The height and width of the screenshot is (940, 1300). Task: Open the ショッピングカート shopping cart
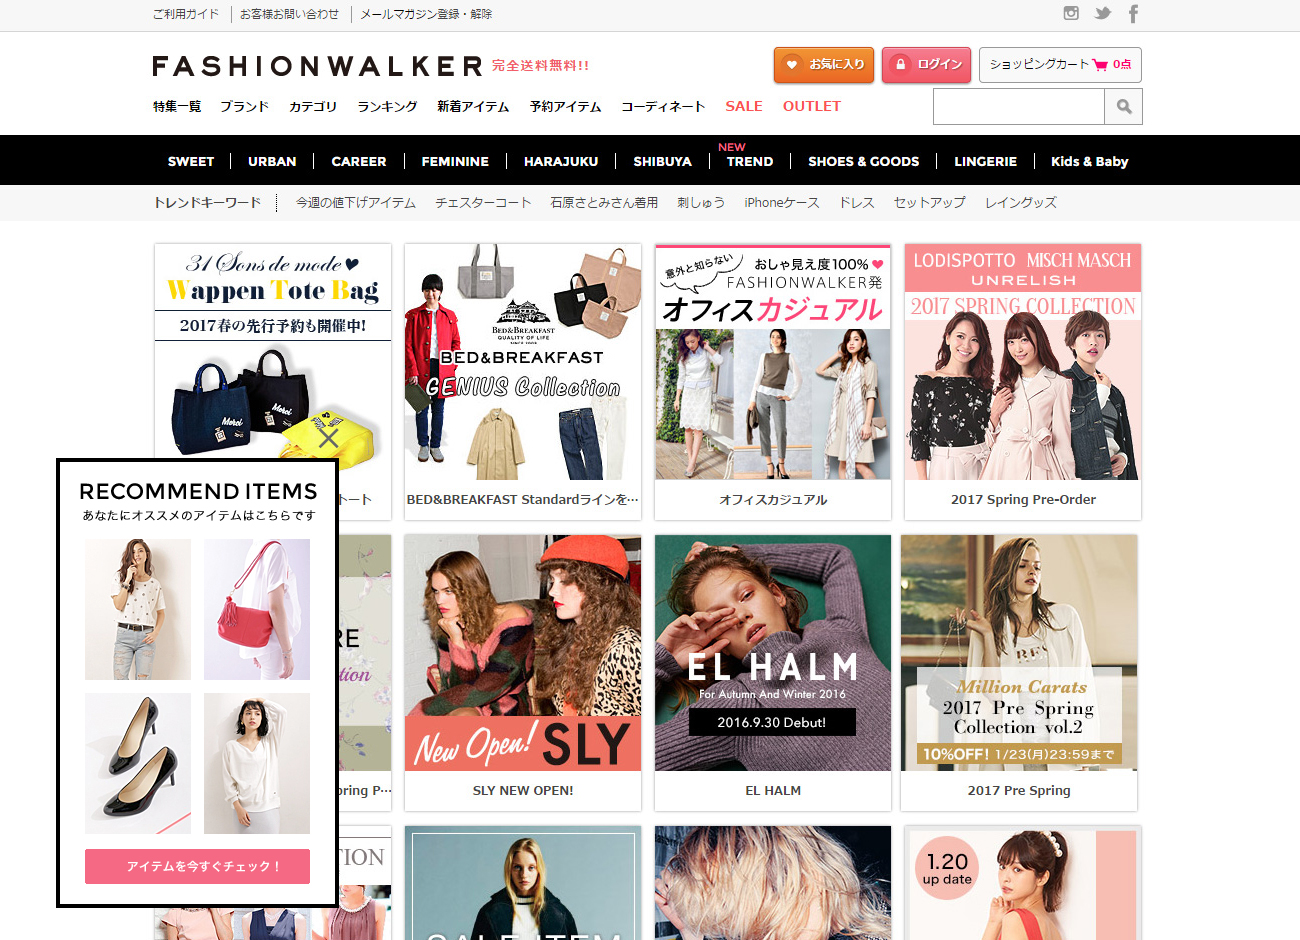[1060, 65]
